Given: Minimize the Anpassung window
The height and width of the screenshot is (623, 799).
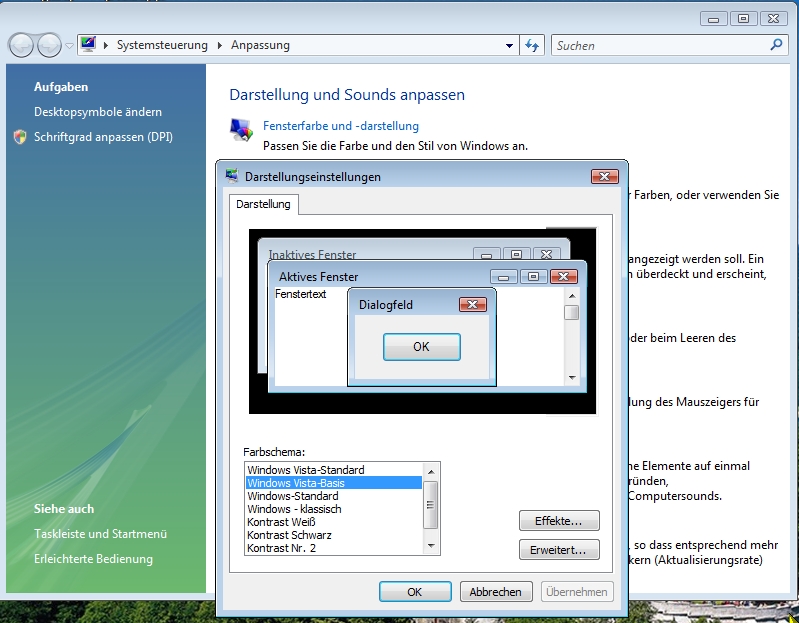Looking at the screenshot, I should [x=713, y=19].
